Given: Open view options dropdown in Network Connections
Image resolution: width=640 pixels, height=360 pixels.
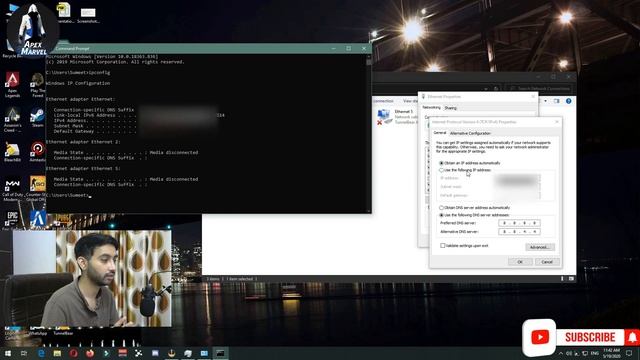Looking at the screenshot, I should coord(545,101).
